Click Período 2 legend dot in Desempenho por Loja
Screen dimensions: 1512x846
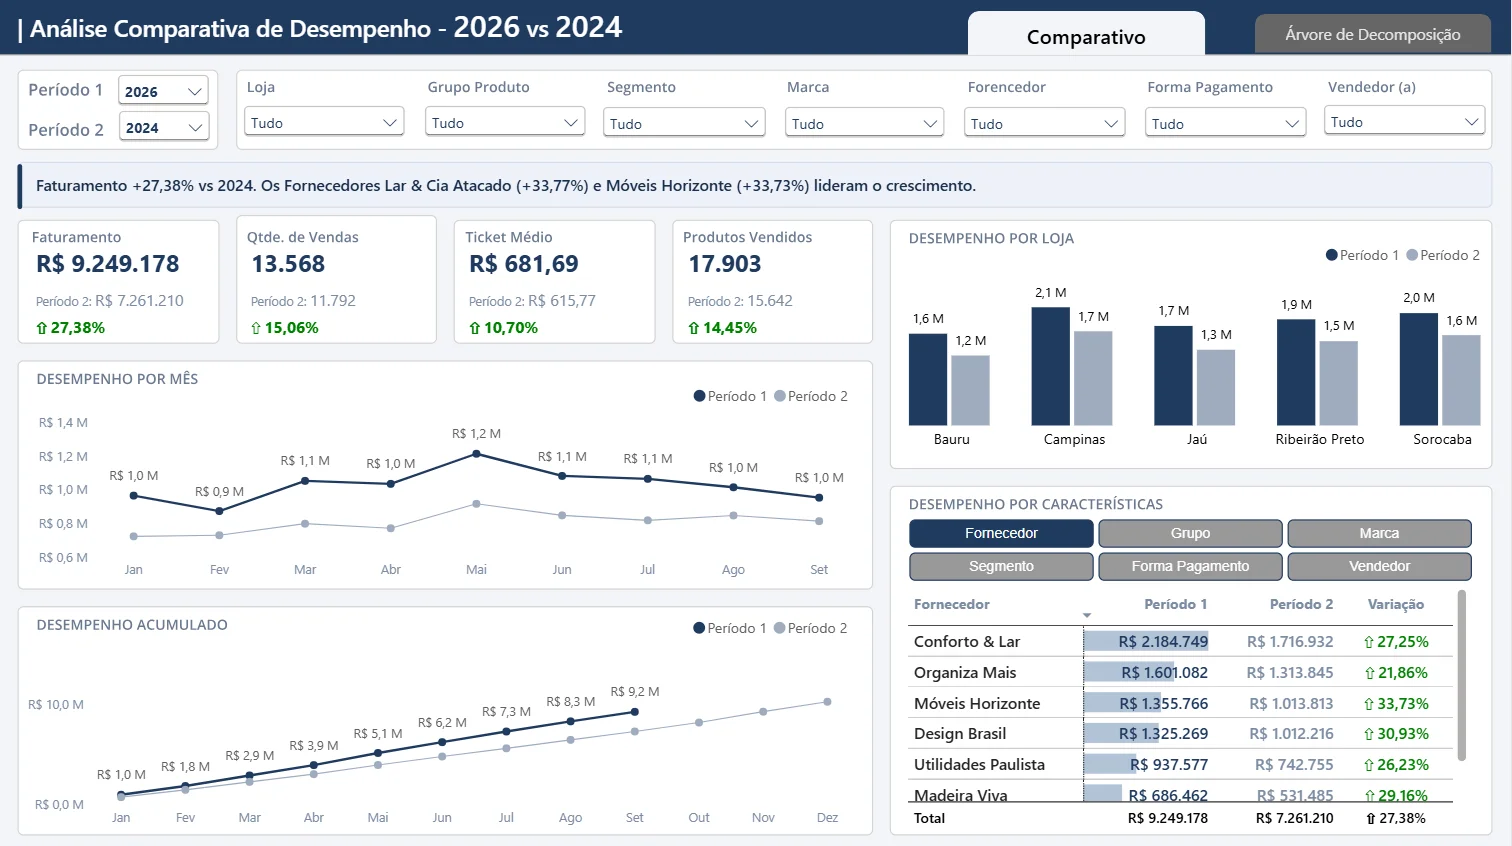pyautogui.click(x=1412, y=255)
